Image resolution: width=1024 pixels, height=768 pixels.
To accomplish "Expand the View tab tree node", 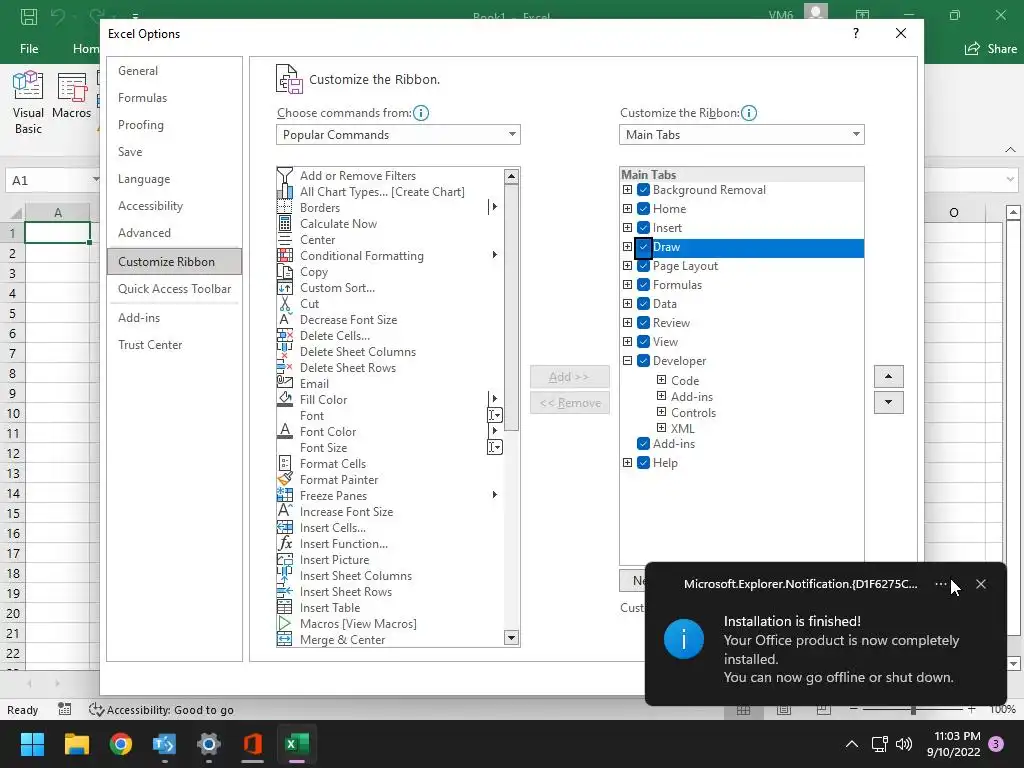I will coord(628,342).
